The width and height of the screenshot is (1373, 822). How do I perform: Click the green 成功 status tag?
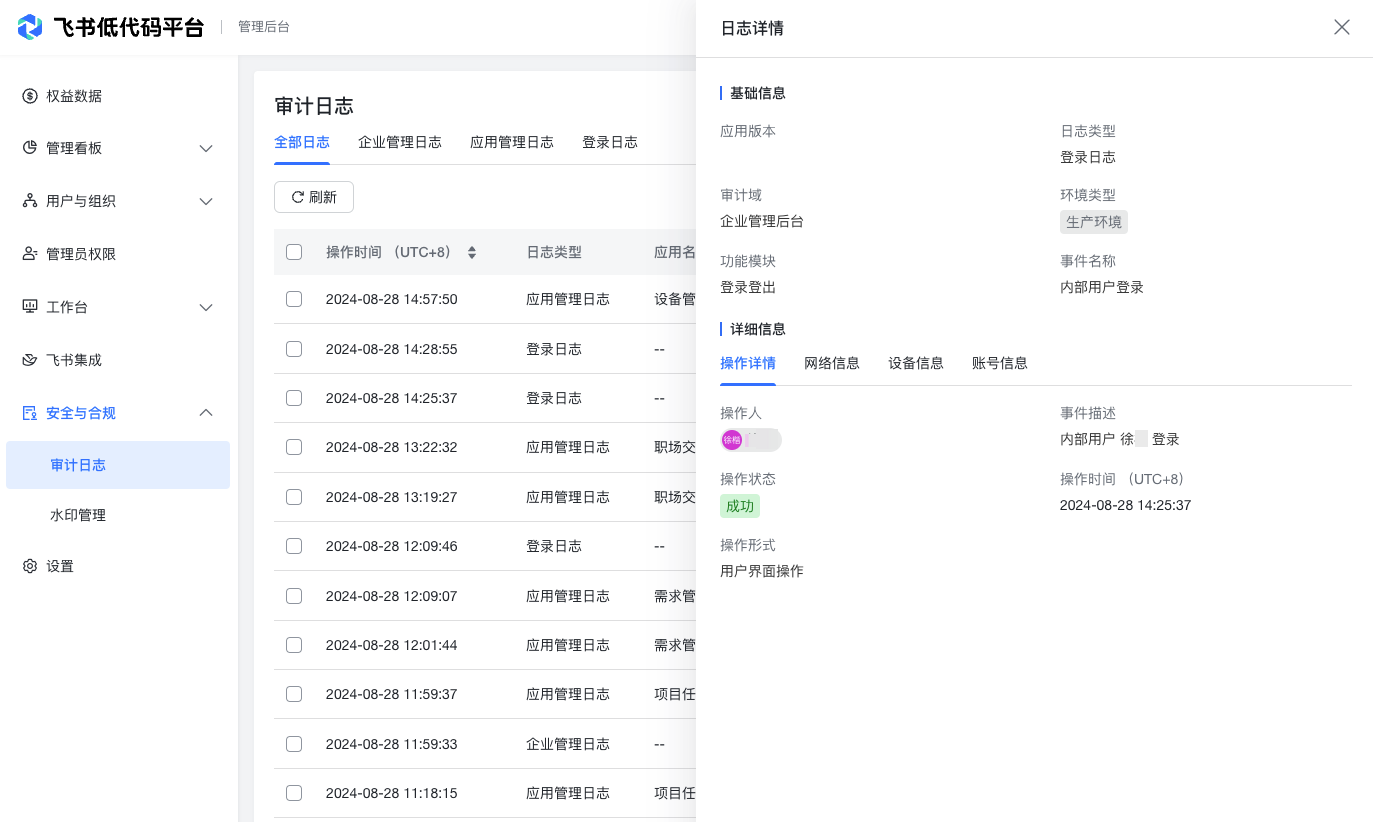click(x=740, y=506)
